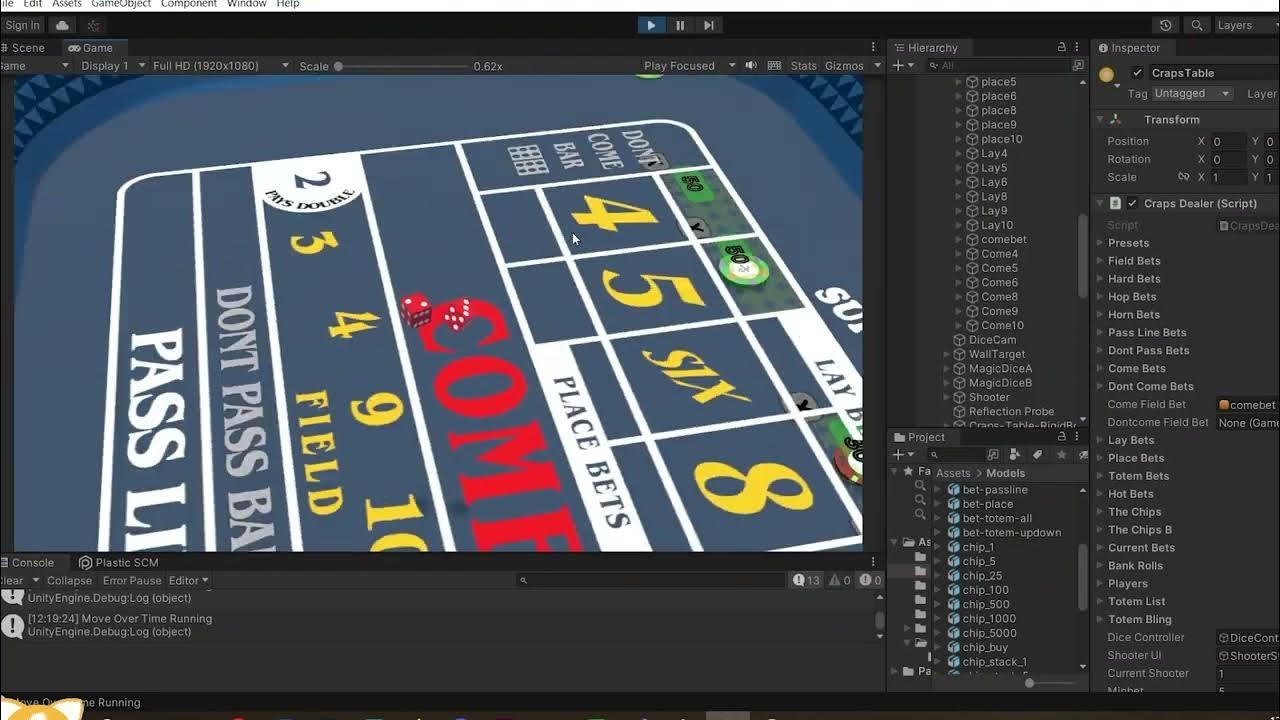Select the chip_100 model asset
The width and height of the screenshot is (1280, 720).
click(x=984, y=590)
